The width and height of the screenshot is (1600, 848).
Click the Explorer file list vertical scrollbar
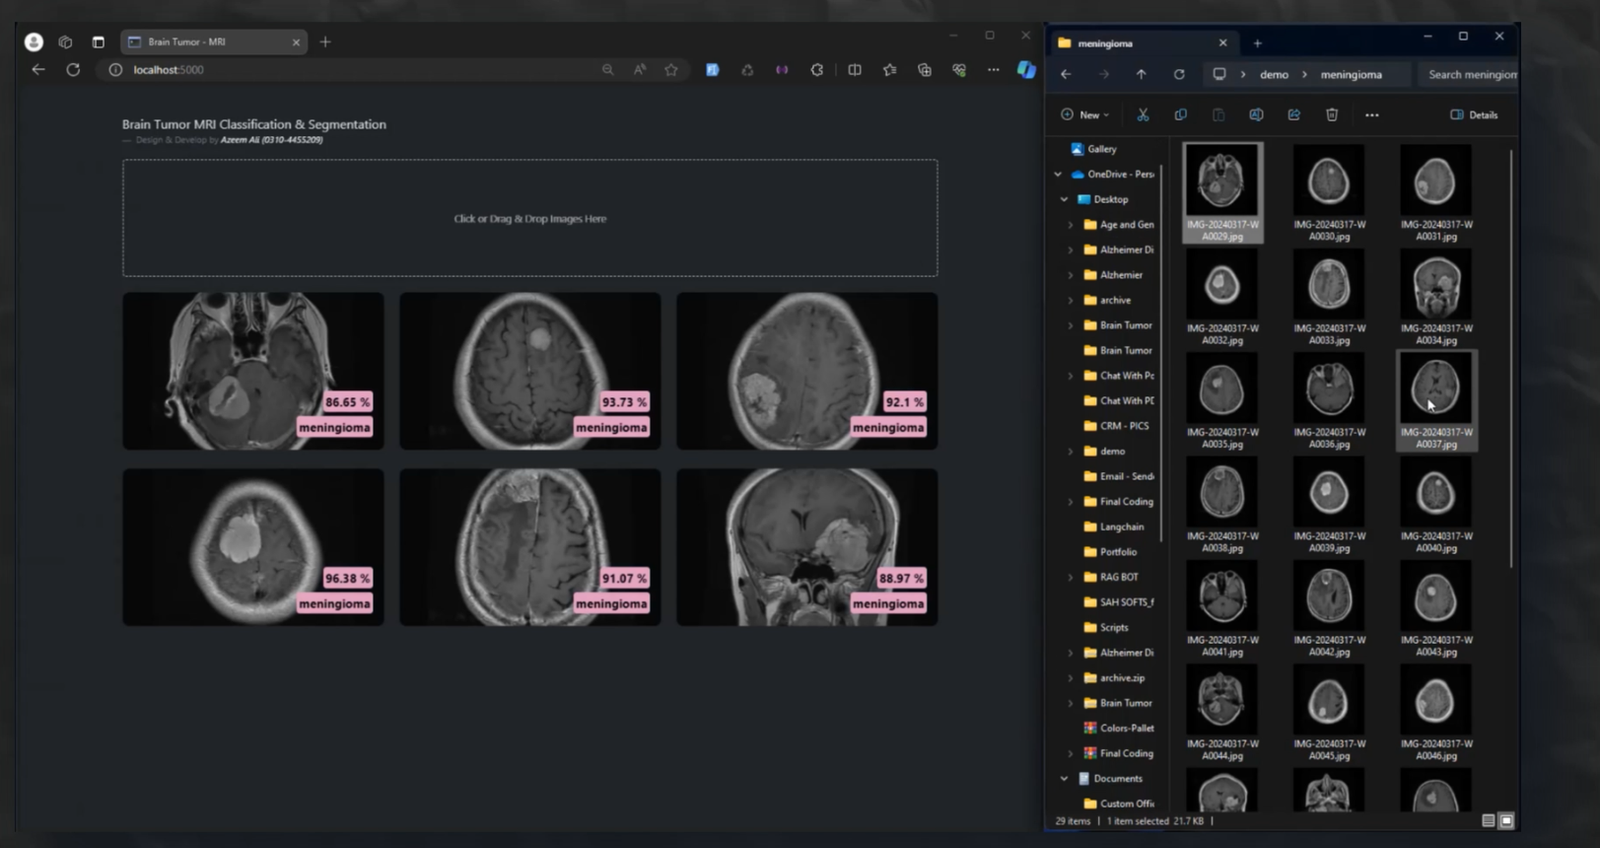pyautogui.click(x=1511, y=358)
